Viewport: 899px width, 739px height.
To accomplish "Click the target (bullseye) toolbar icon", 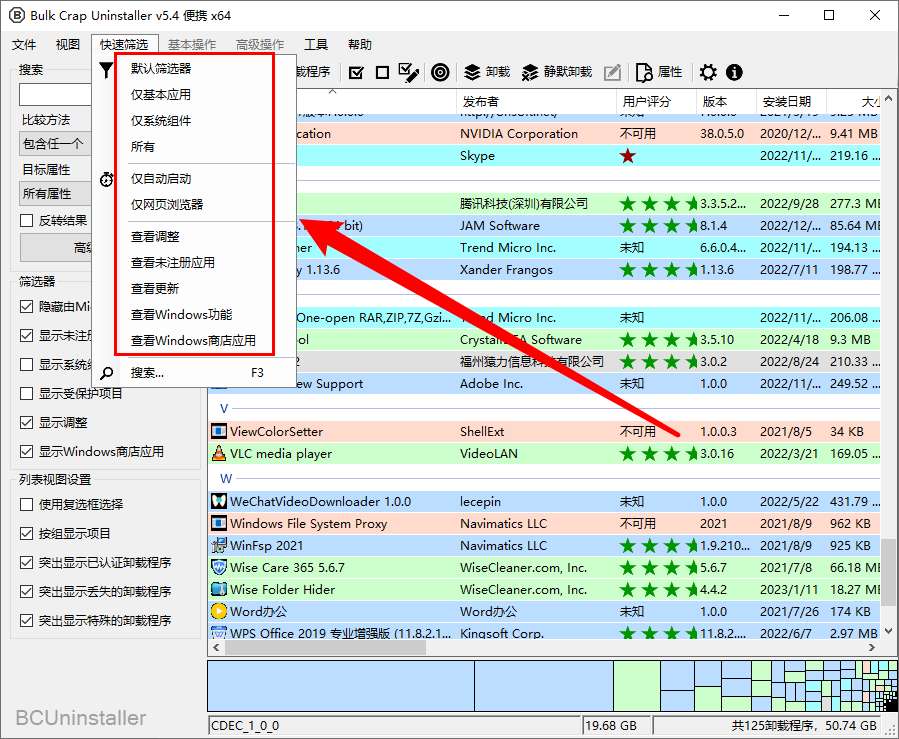I will [440, 72].
